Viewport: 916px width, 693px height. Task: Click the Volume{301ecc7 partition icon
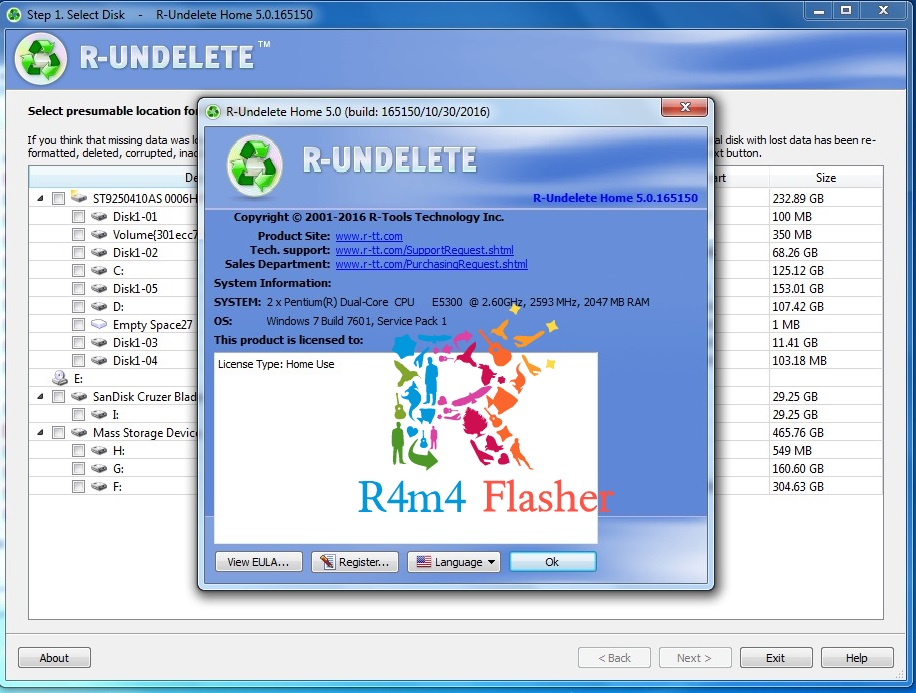(99, 234)
